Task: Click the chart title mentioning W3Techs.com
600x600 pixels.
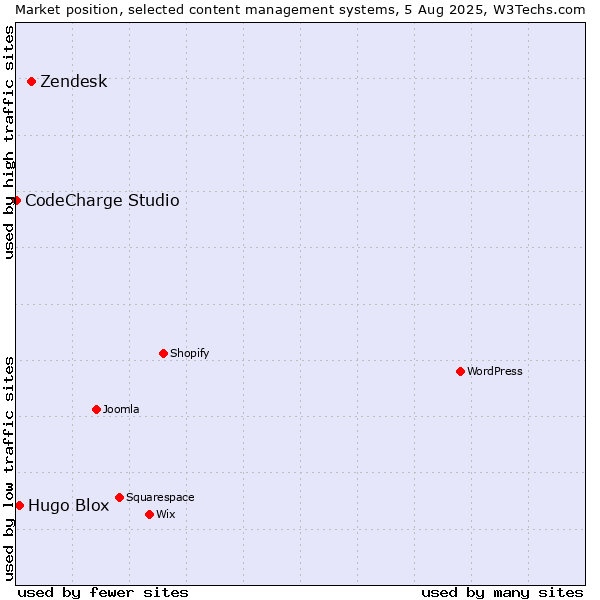Action: [300, 10]
